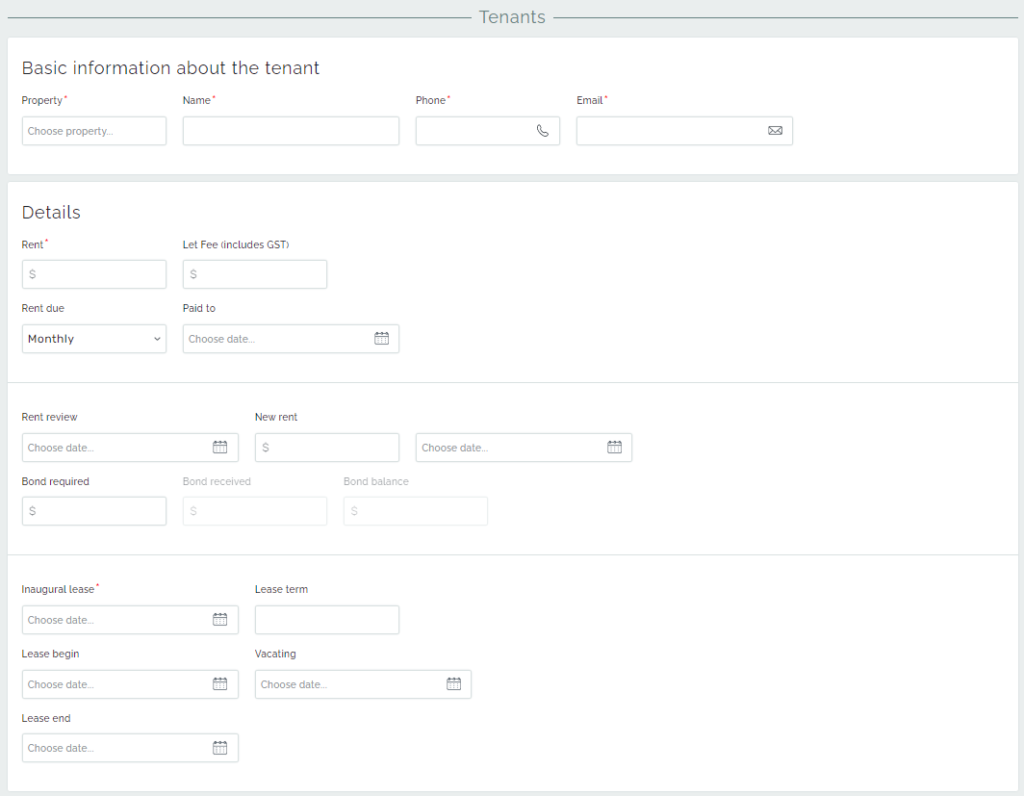Image resolution: width=1024 pixels, height=796 pixels.
Task: Open calendar icon for Lease end
Action: [220, 748]
